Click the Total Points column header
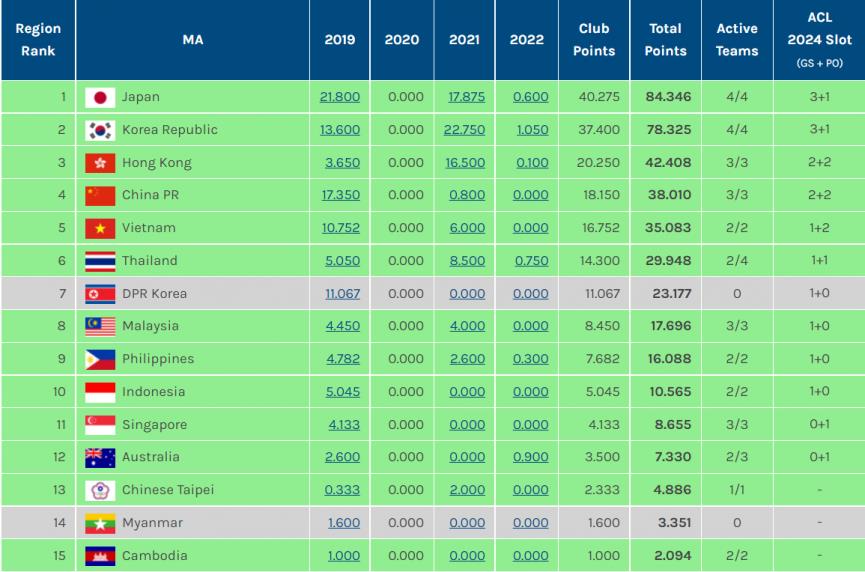865x572 pixels. point(665,40)
